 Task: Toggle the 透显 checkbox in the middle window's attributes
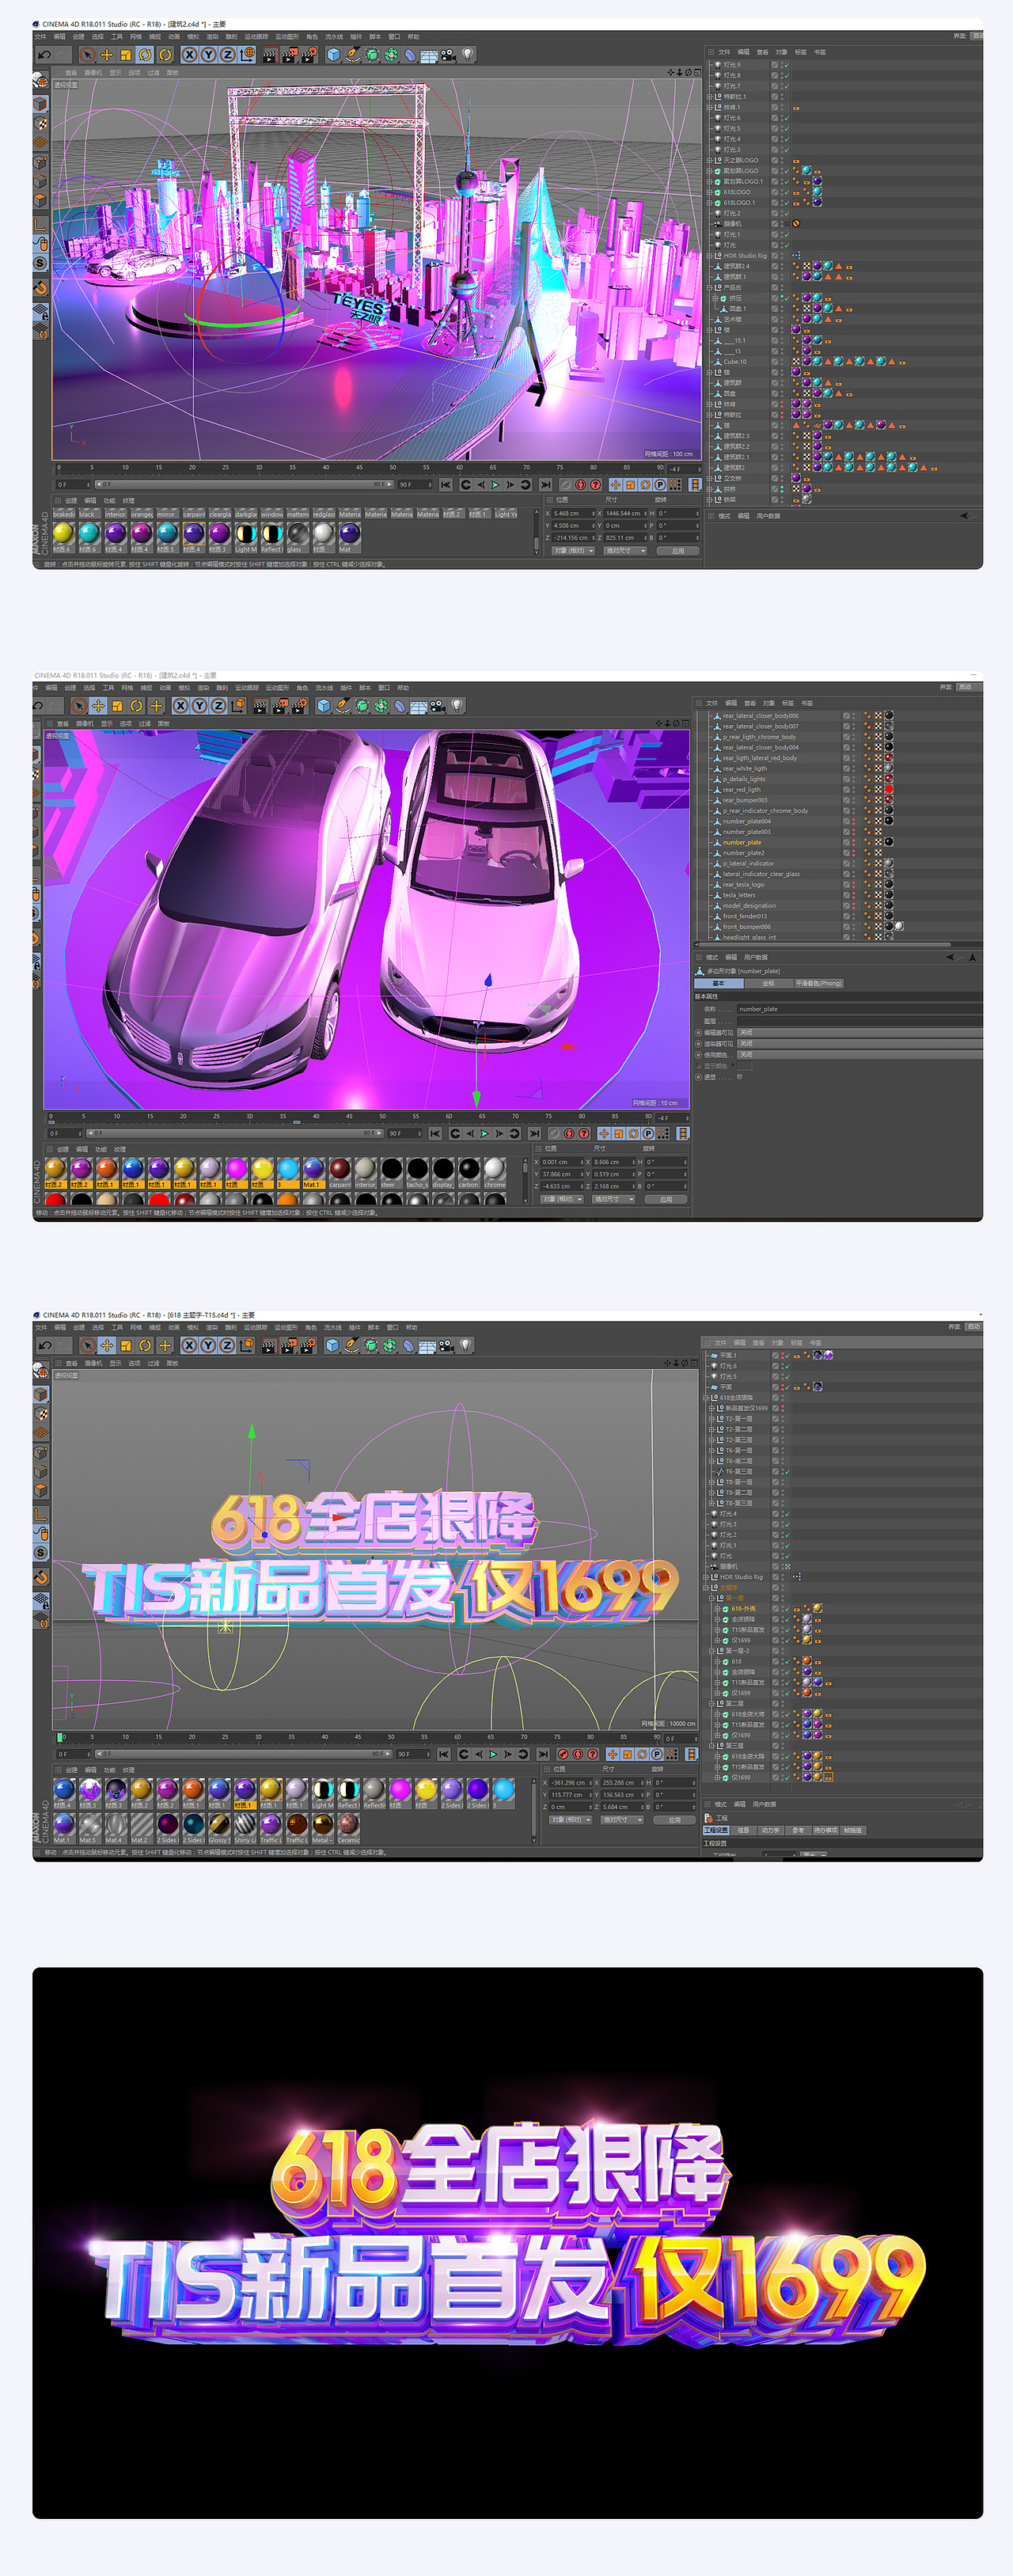740,1077
